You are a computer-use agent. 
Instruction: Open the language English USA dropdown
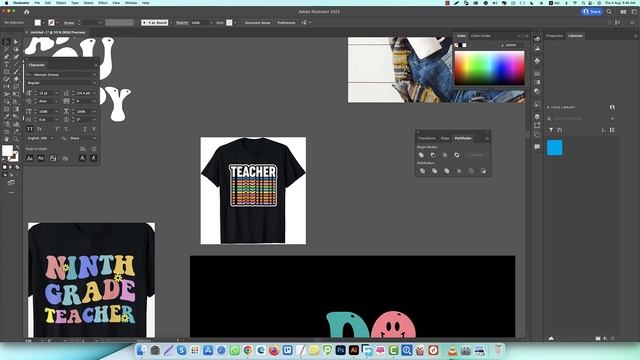tap(51, 138)
